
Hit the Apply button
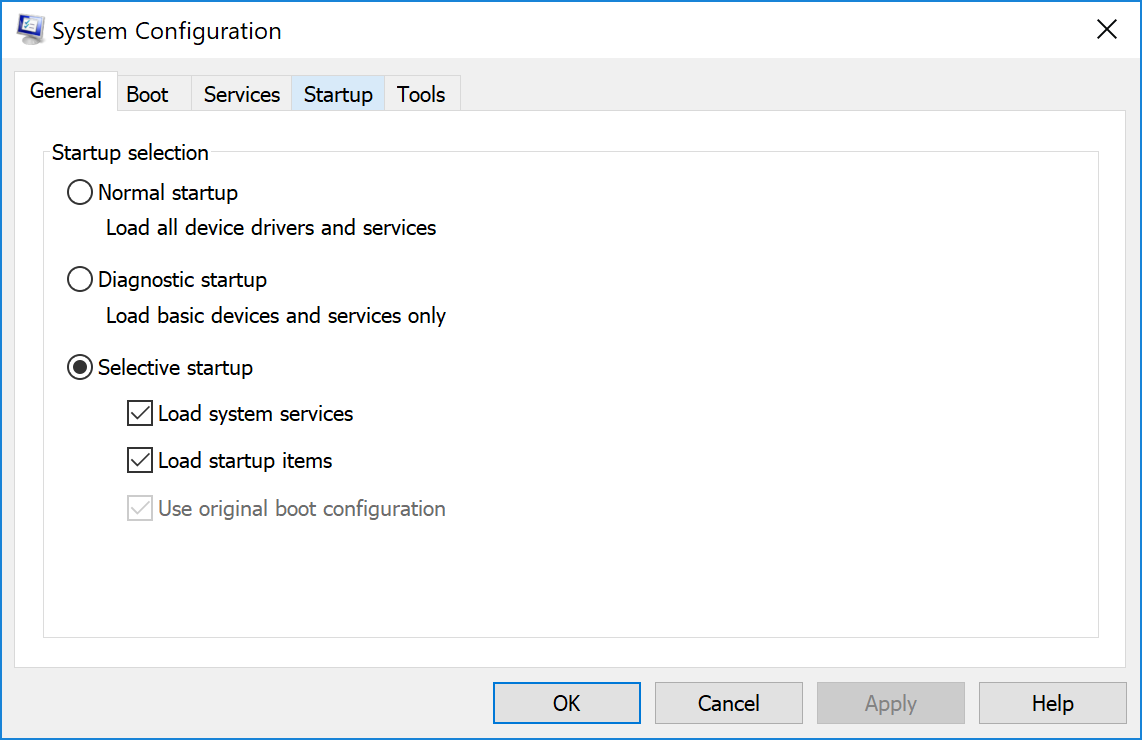pyautogui.click(x=890, y=703)
